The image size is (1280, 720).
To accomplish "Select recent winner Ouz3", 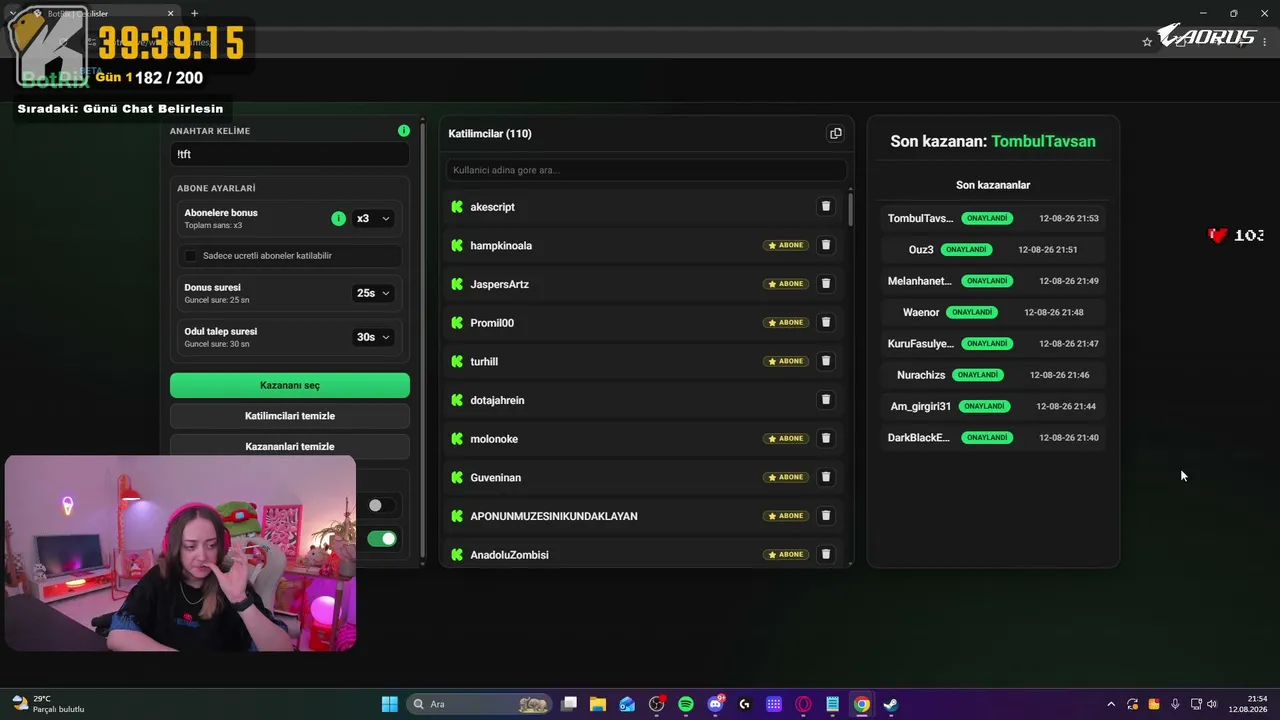I will click(x=921, y=249).
